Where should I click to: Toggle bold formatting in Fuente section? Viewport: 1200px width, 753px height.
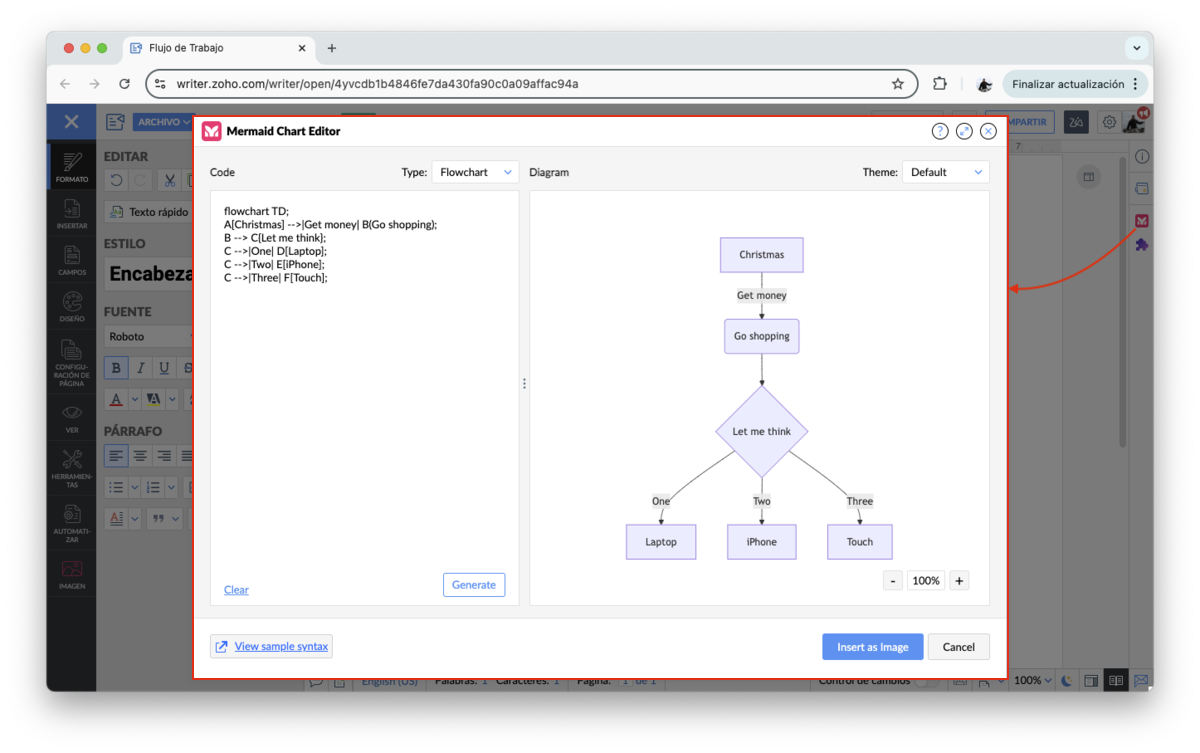click(117, 368)
